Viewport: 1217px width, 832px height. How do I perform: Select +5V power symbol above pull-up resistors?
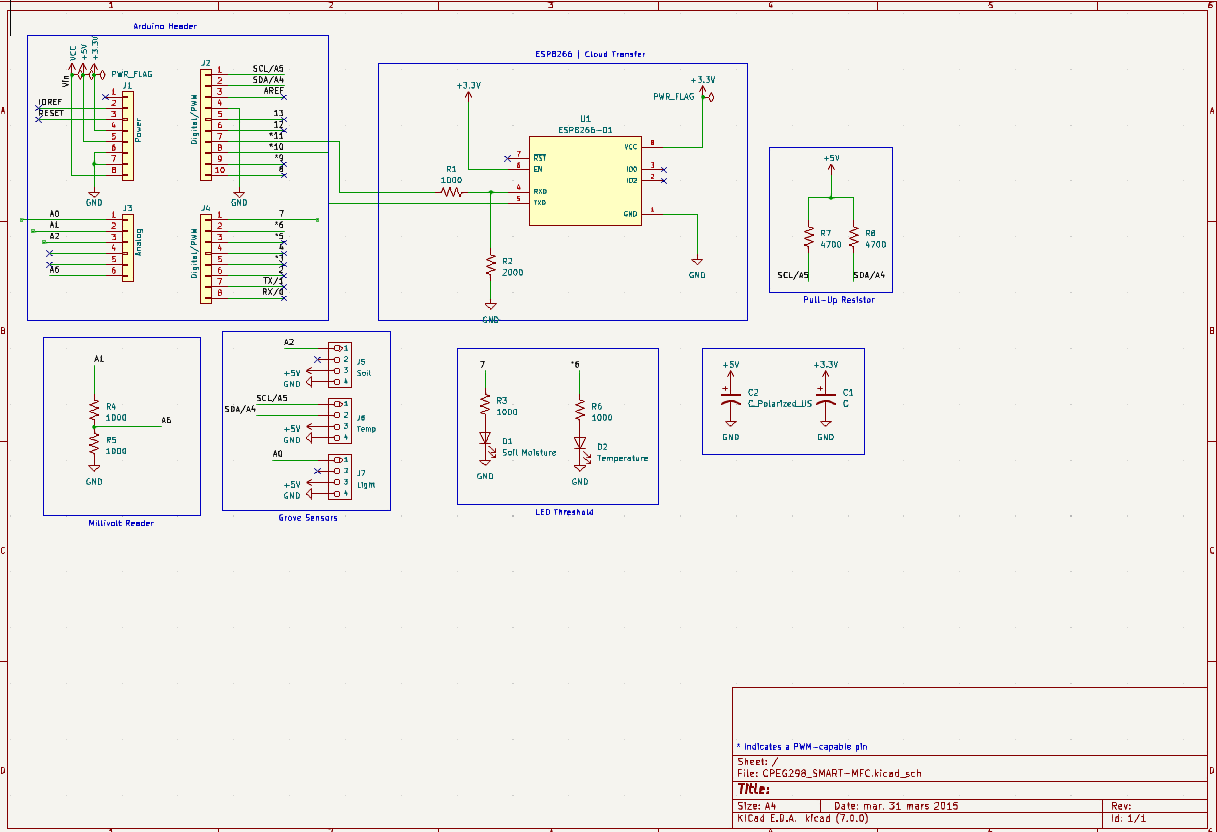click(831, 163)
